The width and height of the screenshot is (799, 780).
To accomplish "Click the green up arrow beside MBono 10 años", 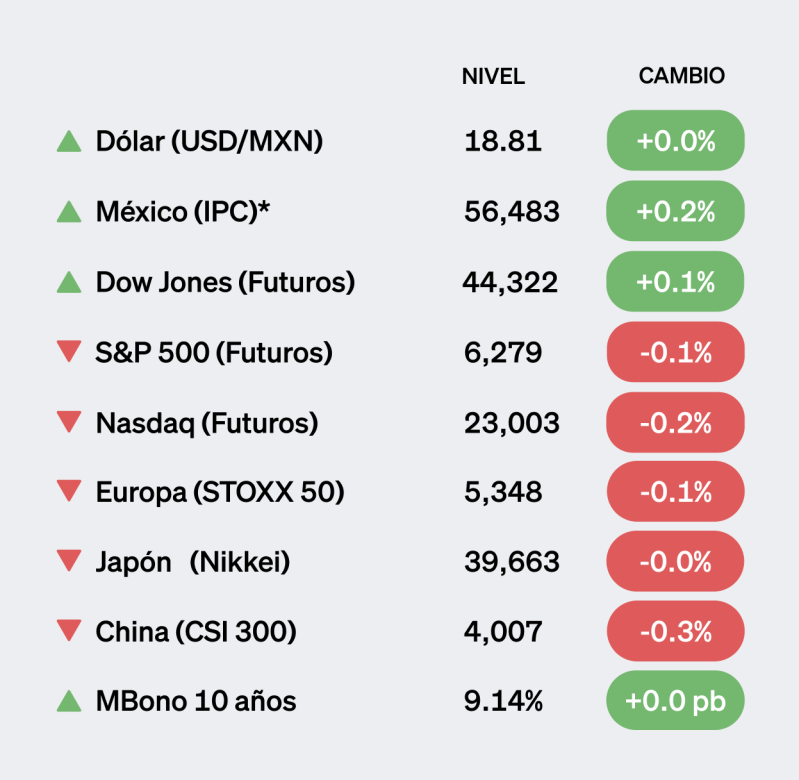I will 69,701.
